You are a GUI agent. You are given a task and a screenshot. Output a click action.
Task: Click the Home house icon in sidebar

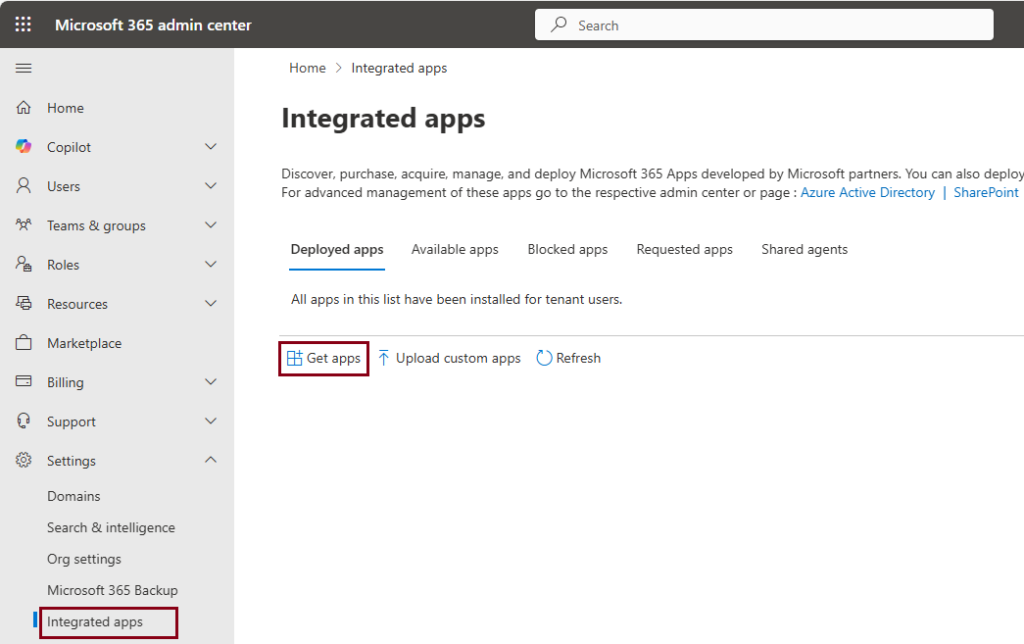[x=24, y=108]
